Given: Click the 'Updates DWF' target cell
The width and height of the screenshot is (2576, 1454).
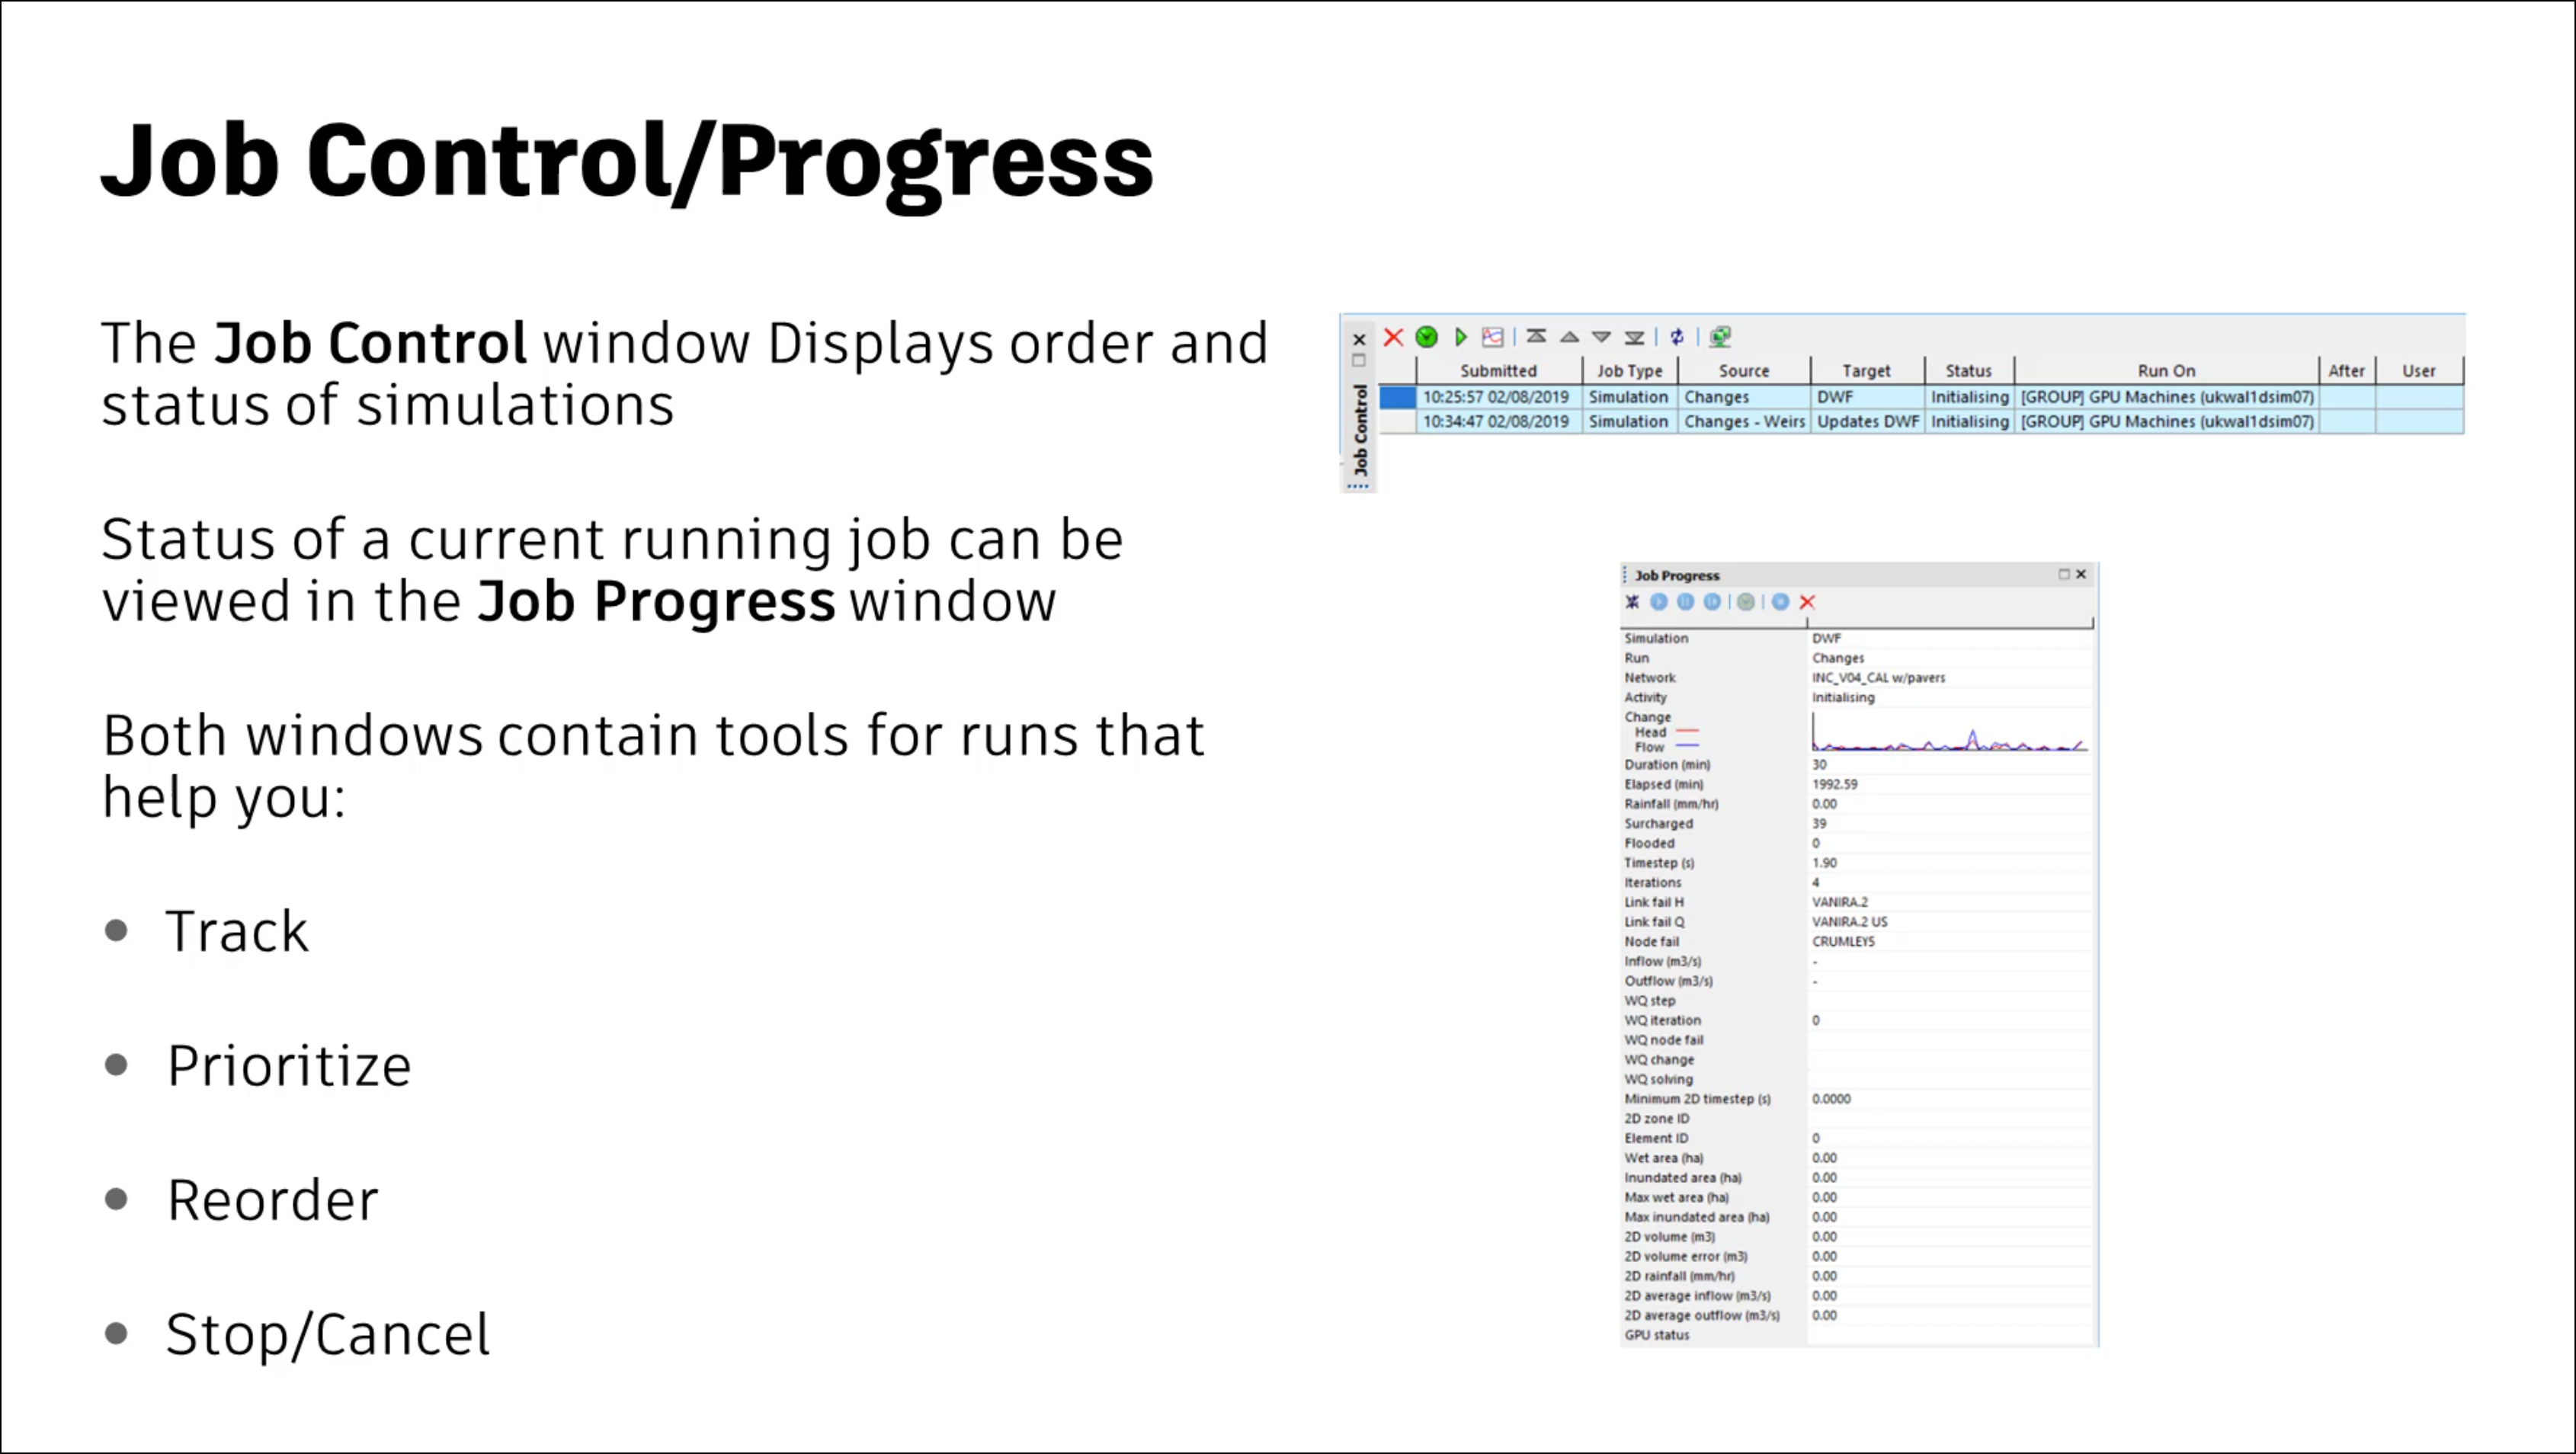Looking at the screenshot, I should coord(1867,422).
